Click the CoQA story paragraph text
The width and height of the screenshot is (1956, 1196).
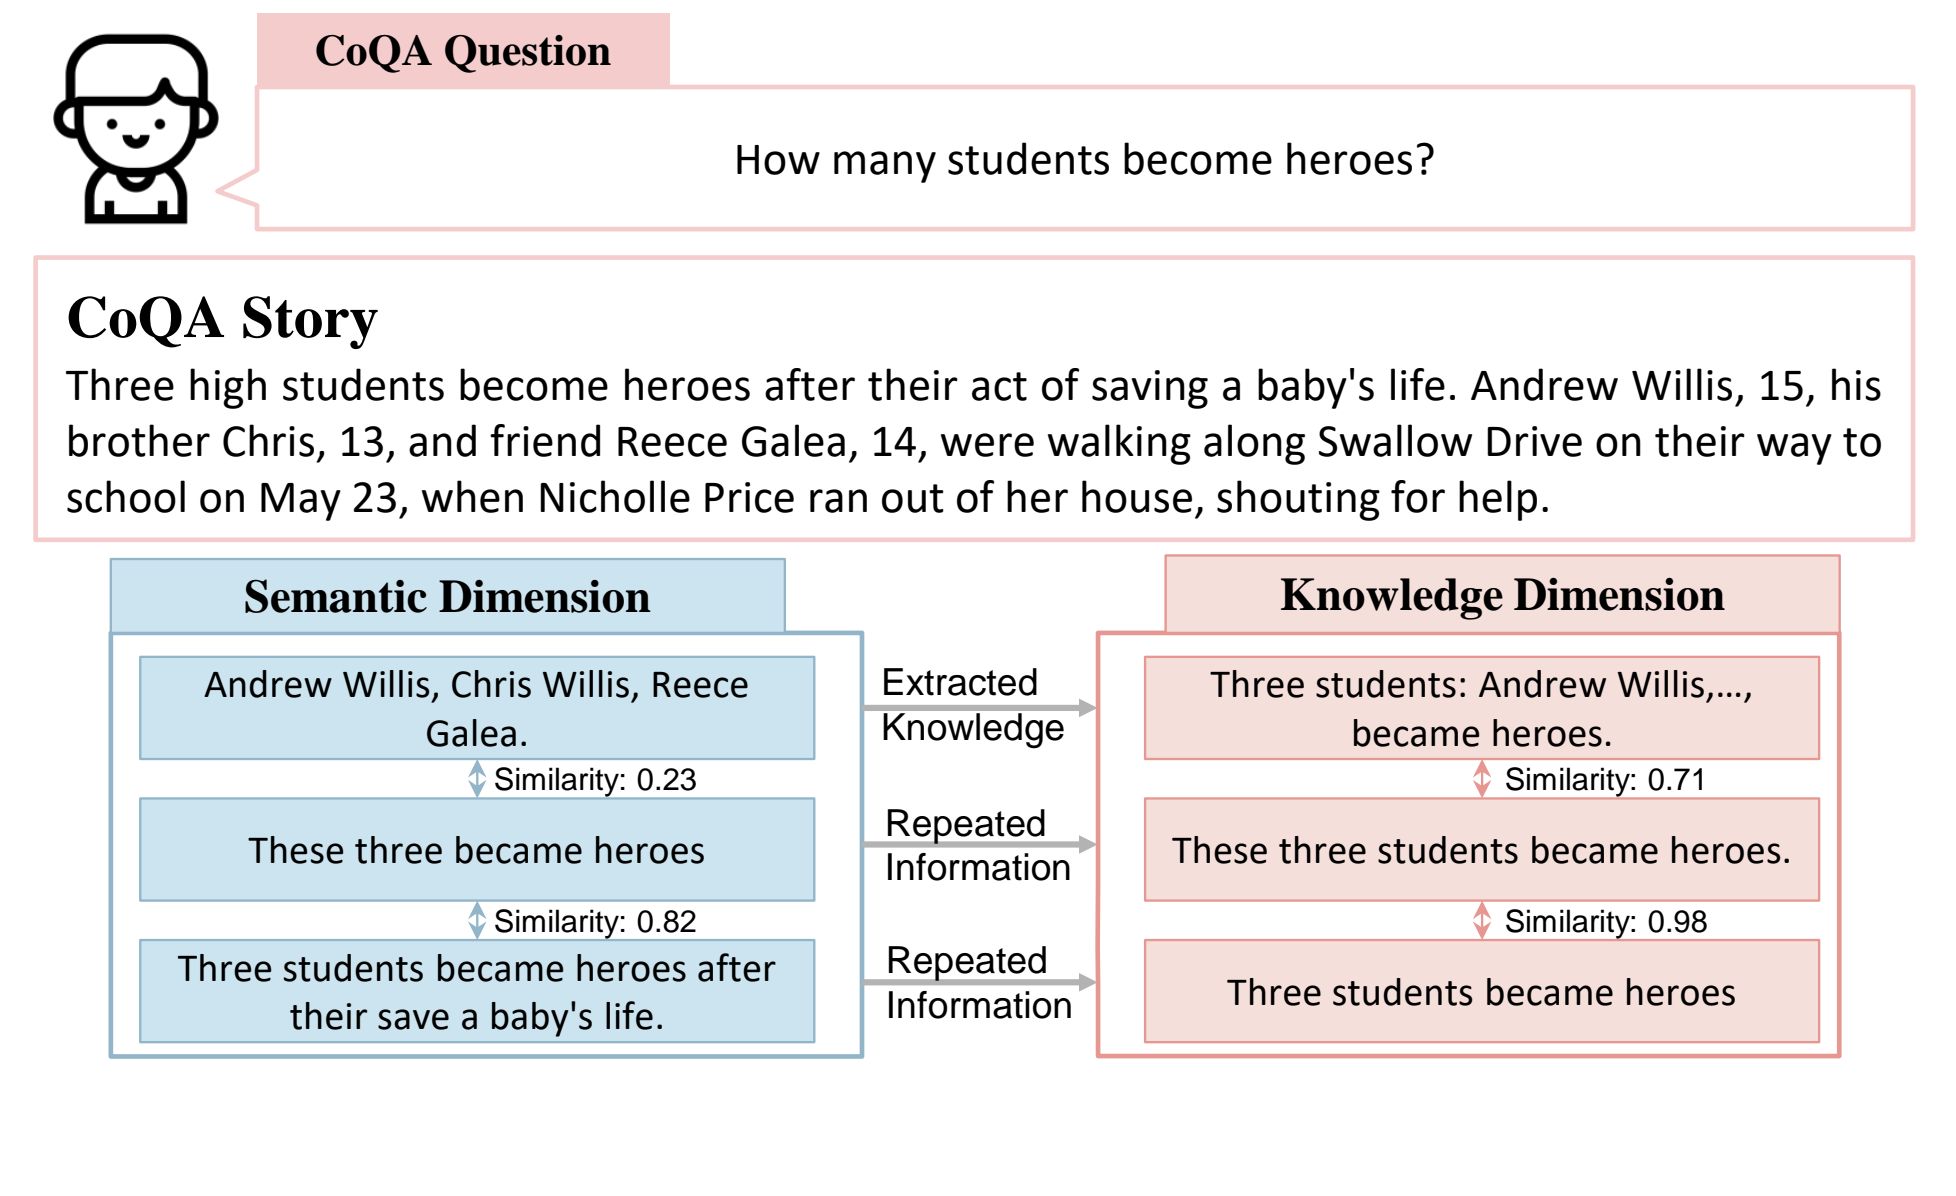pos(974,442)
